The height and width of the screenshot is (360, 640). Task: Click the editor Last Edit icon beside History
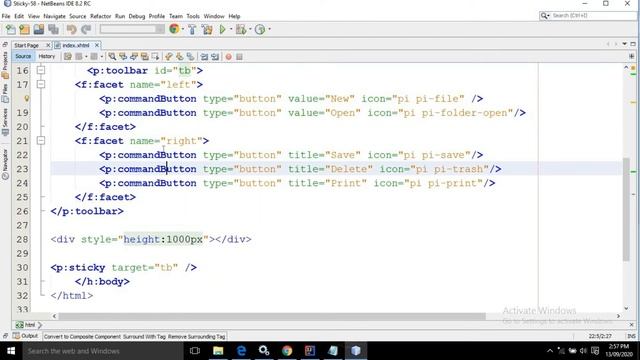(68, 57)
